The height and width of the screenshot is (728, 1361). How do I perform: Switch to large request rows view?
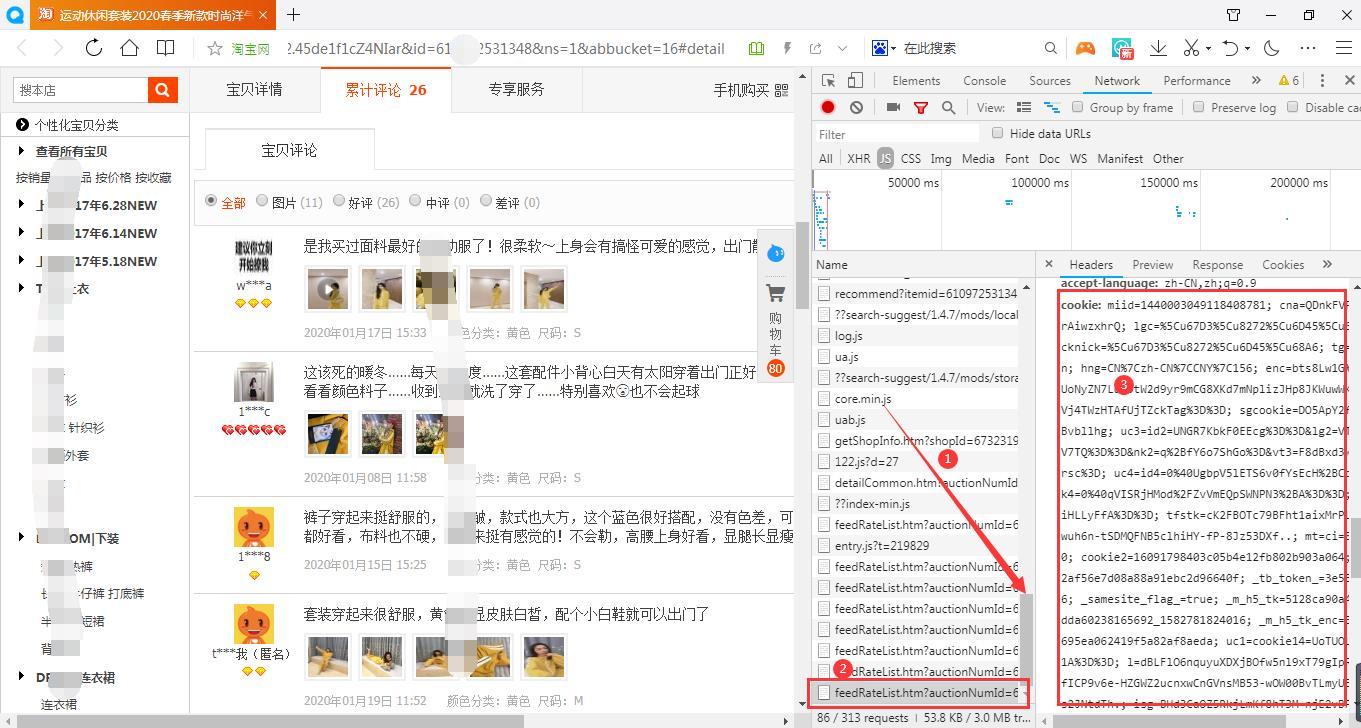click(x=1023, y=107)
